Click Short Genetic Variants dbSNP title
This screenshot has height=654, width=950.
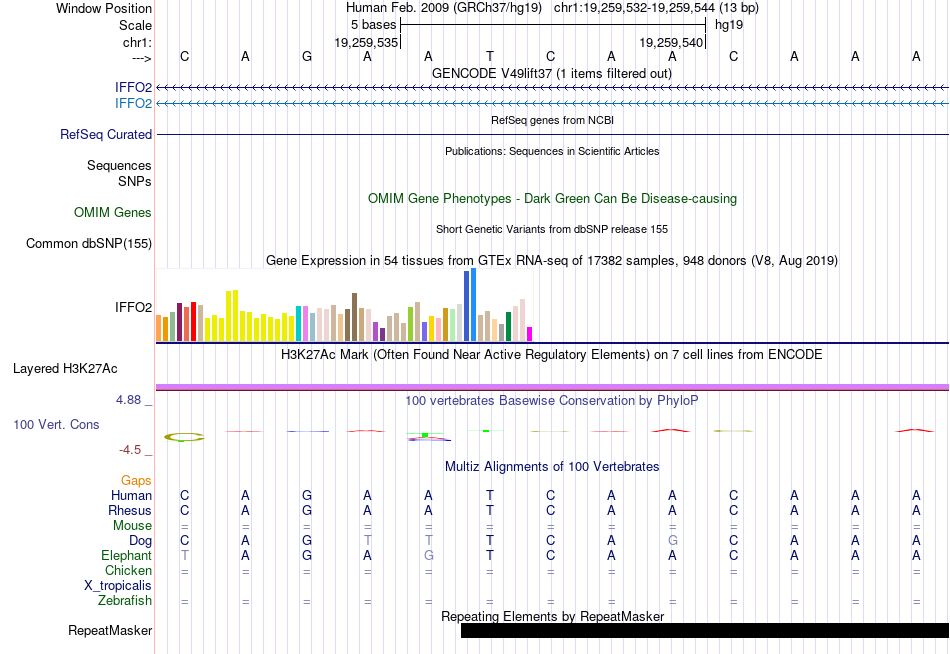pos(552,229)
